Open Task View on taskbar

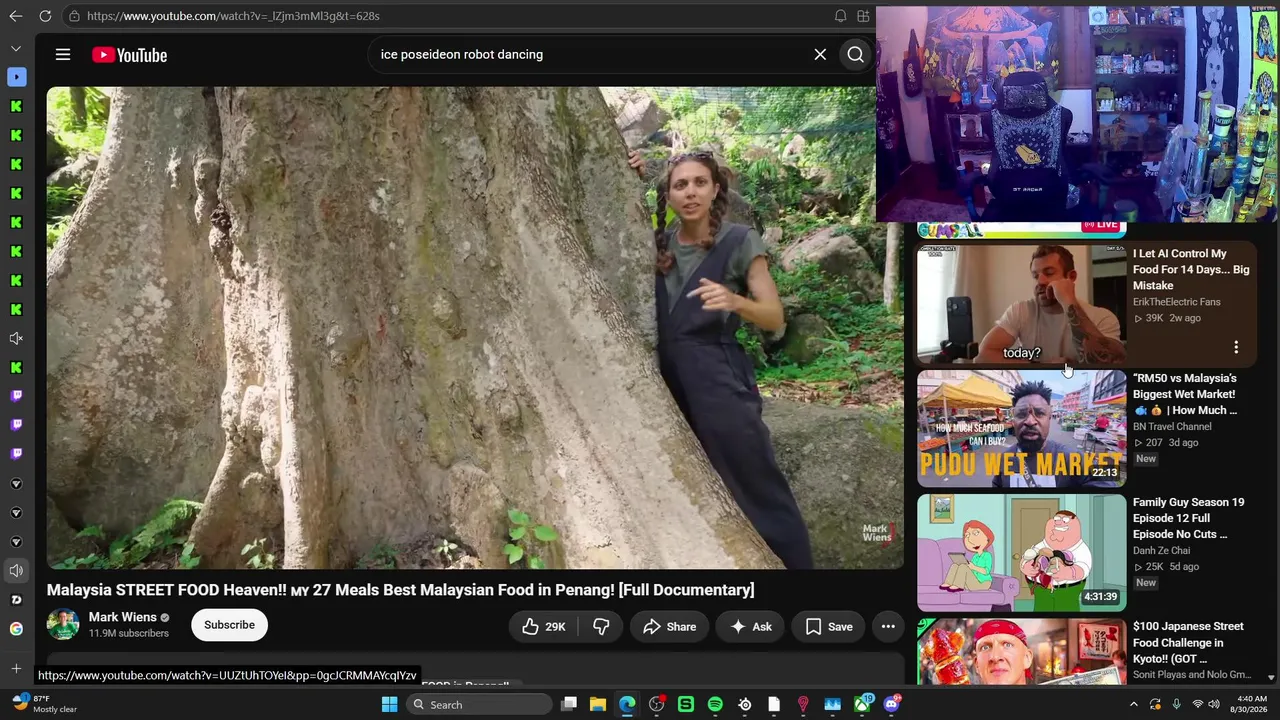569,705
